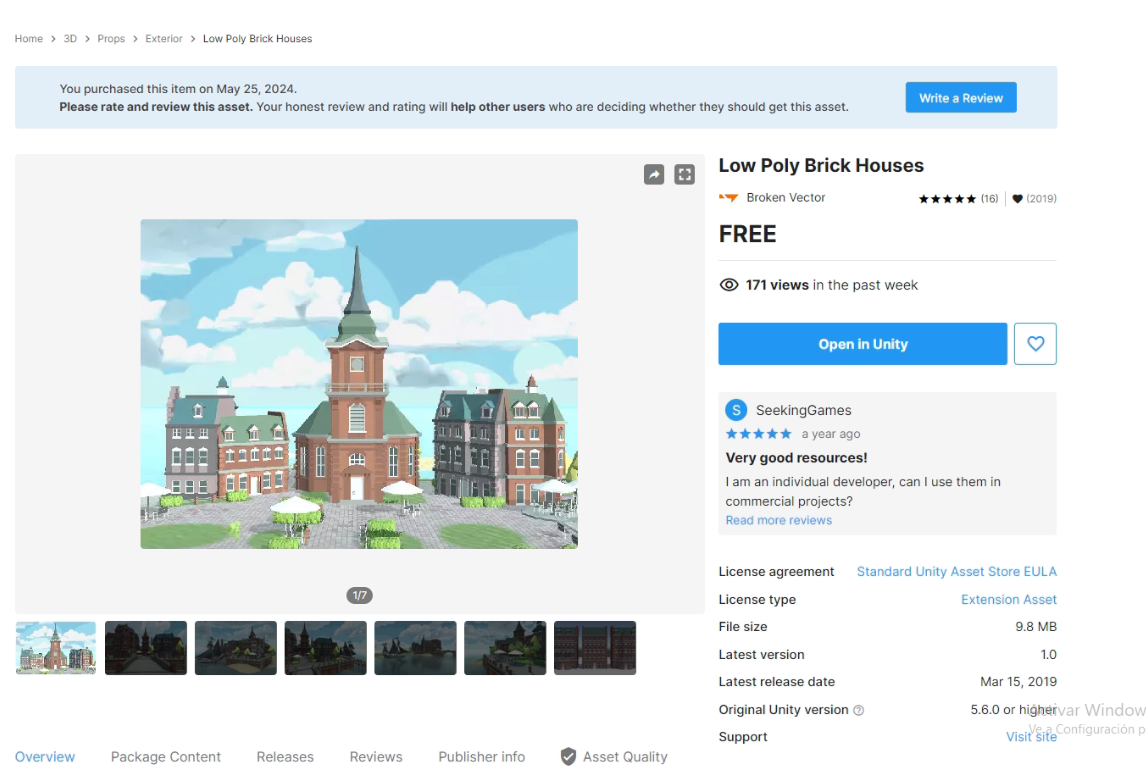
Task: Click the main brick houses preview image
Action: pos(359,384)
